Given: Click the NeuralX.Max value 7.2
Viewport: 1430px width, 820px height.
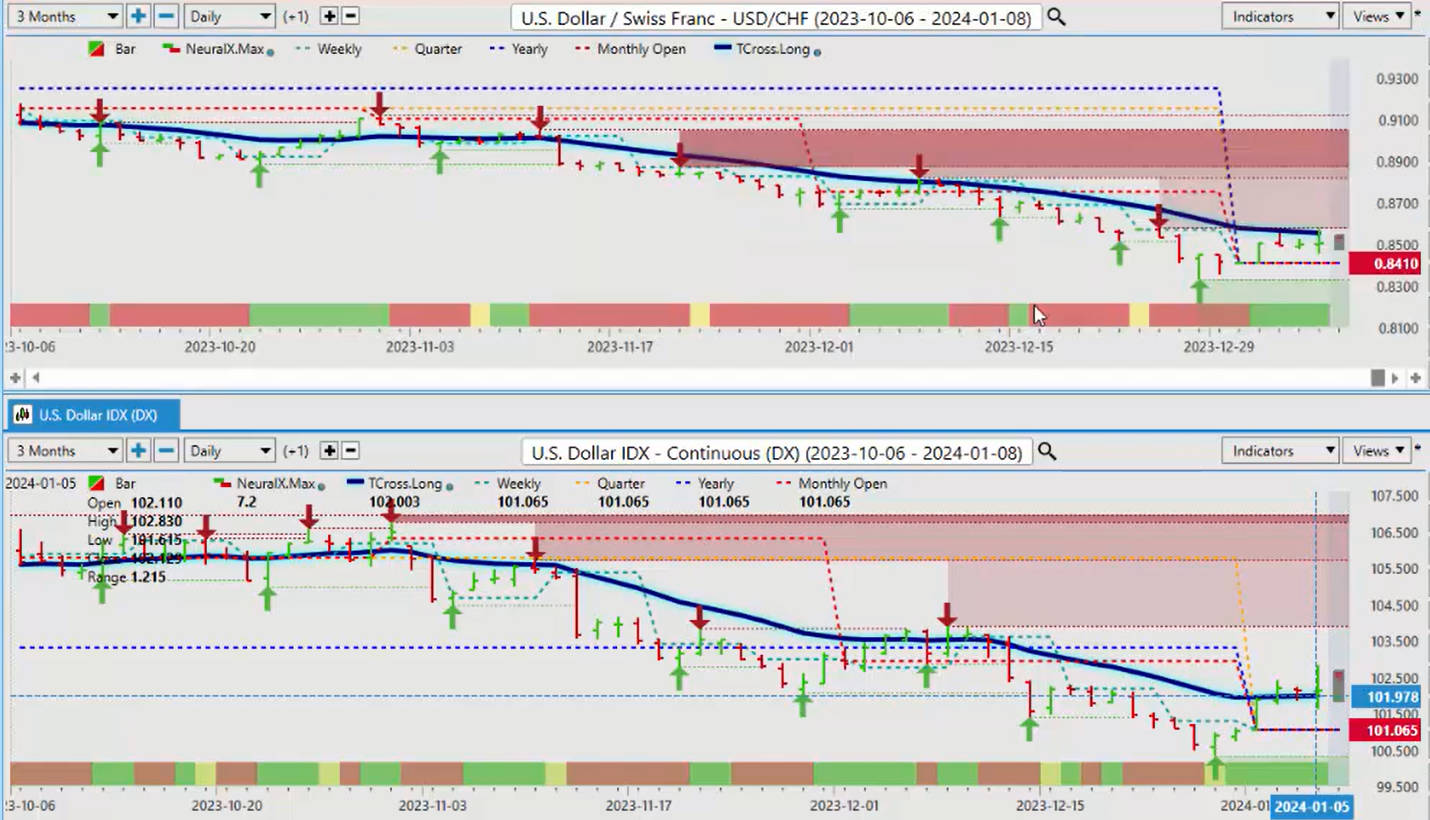Looking at the screenshot, I should click(x=245, y=501).
